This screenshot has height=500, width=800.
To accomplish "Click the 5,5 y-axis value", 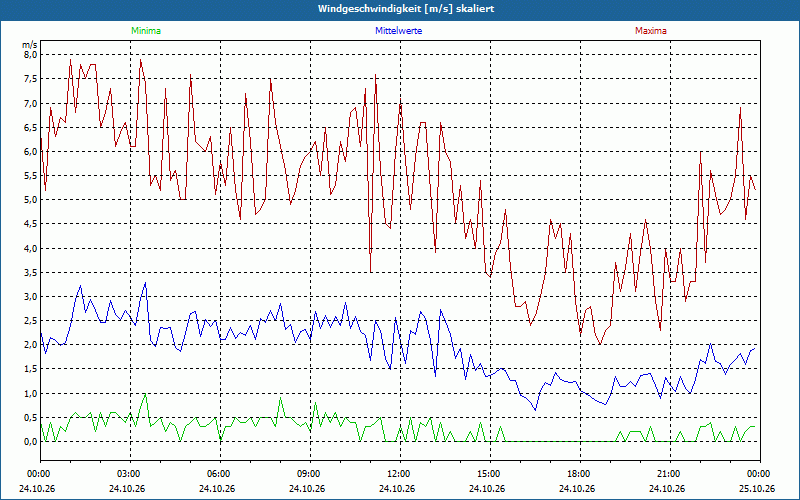I will (31, 176).
